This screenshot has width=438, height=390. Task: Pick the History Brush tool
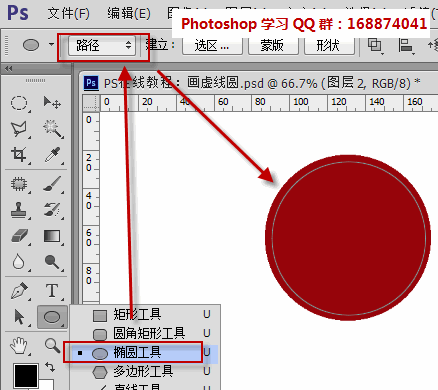(53, 210)
